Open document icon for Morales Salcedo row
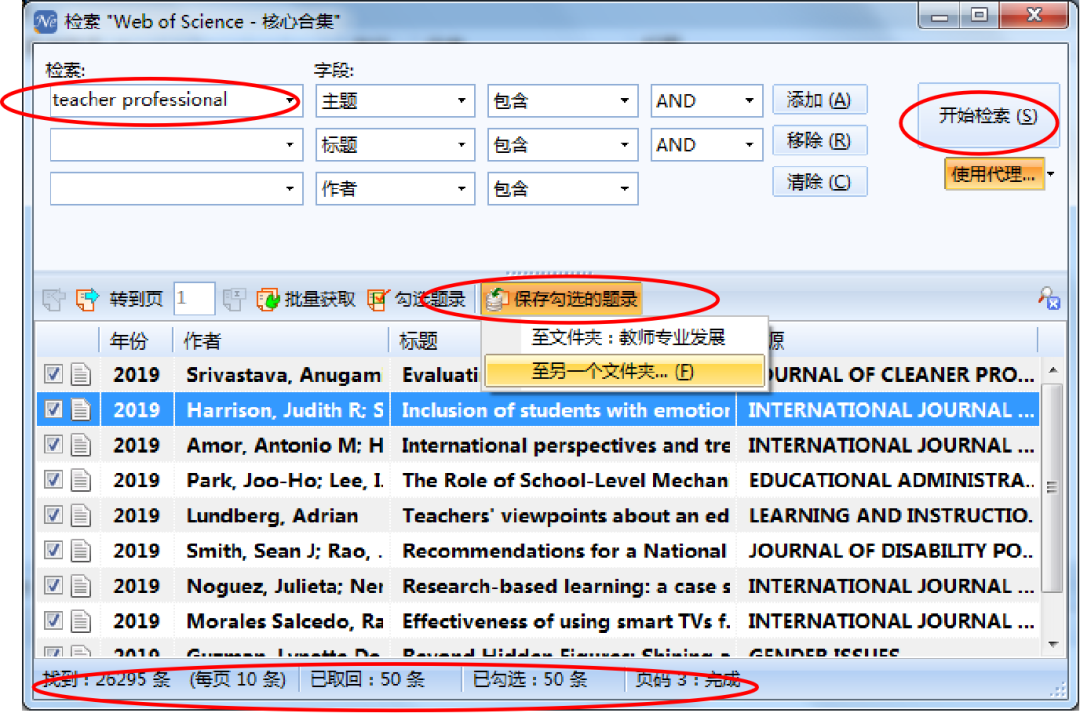Screen dimensions: 1080x713 click(81, 621)
